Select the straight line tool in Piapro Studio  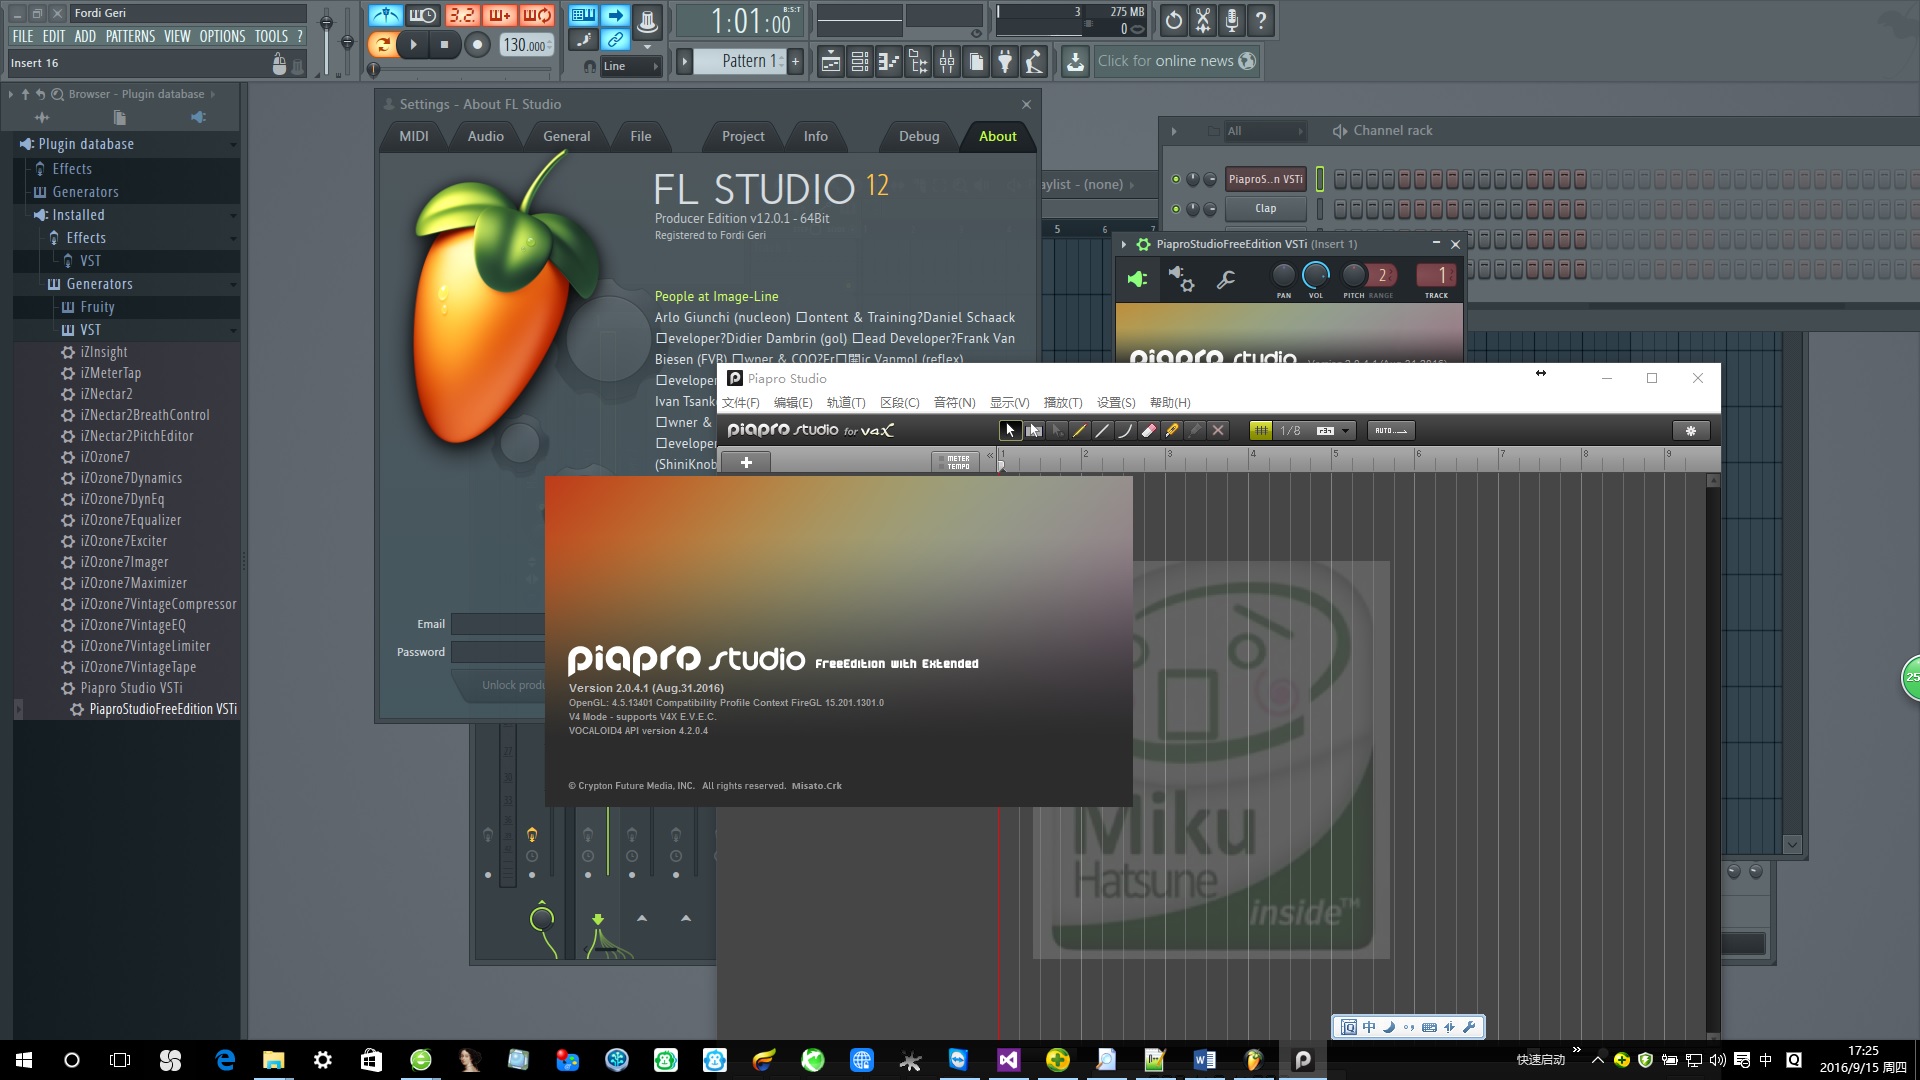(1102, 431)
